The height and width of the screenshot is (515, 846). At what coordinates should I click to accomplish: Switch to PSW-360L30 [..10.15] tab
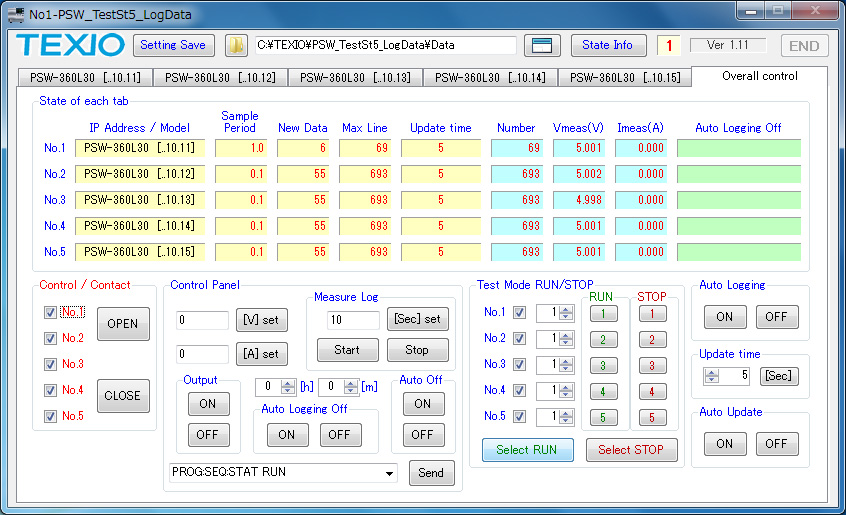tap(625, 78)
